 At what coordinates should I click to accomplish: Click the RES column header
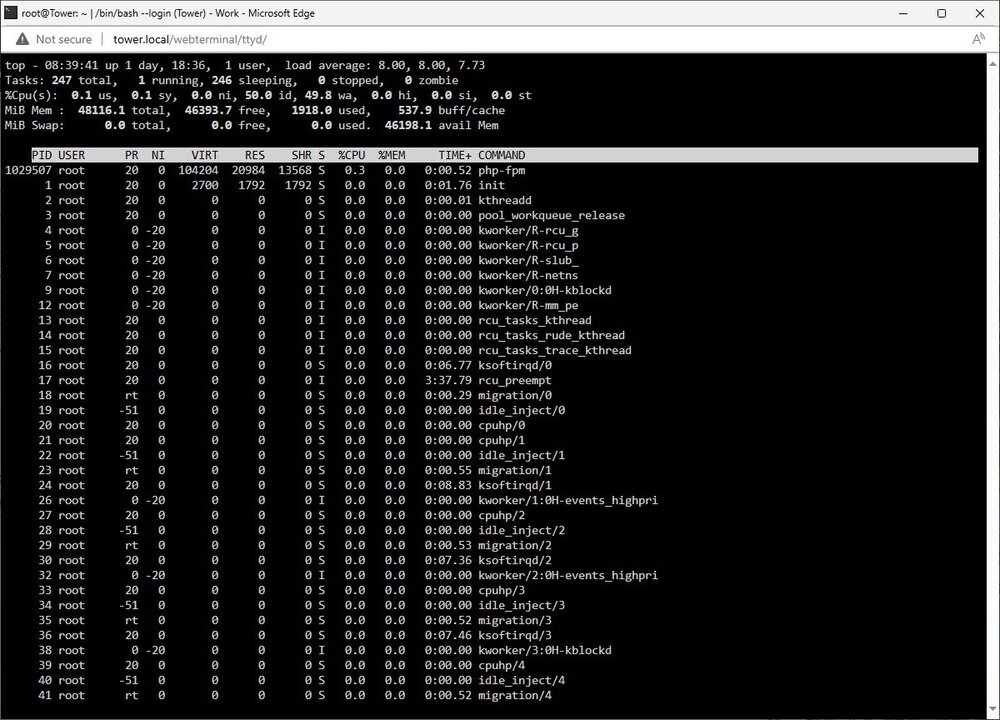254,155
